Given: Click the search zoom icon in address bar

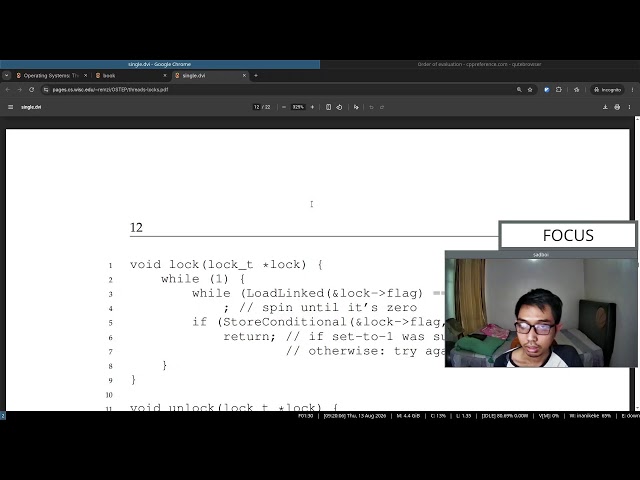Looking at the screenshot, I should (x=519, y=89).
